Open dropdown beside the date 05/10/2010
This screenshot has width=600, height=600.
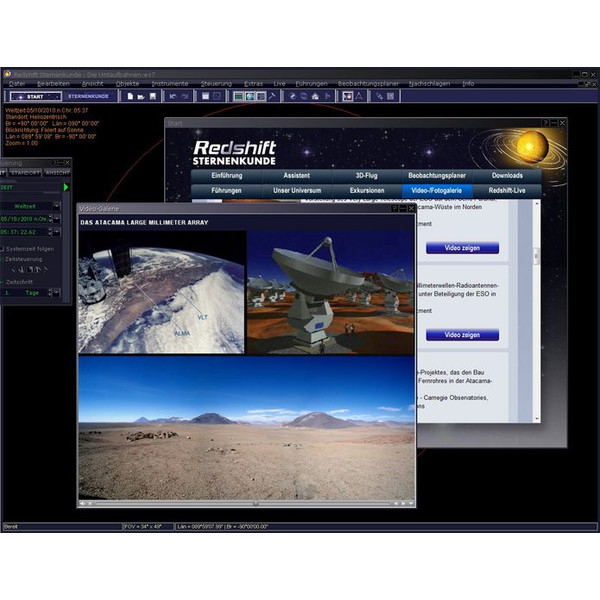coord(57,219)
